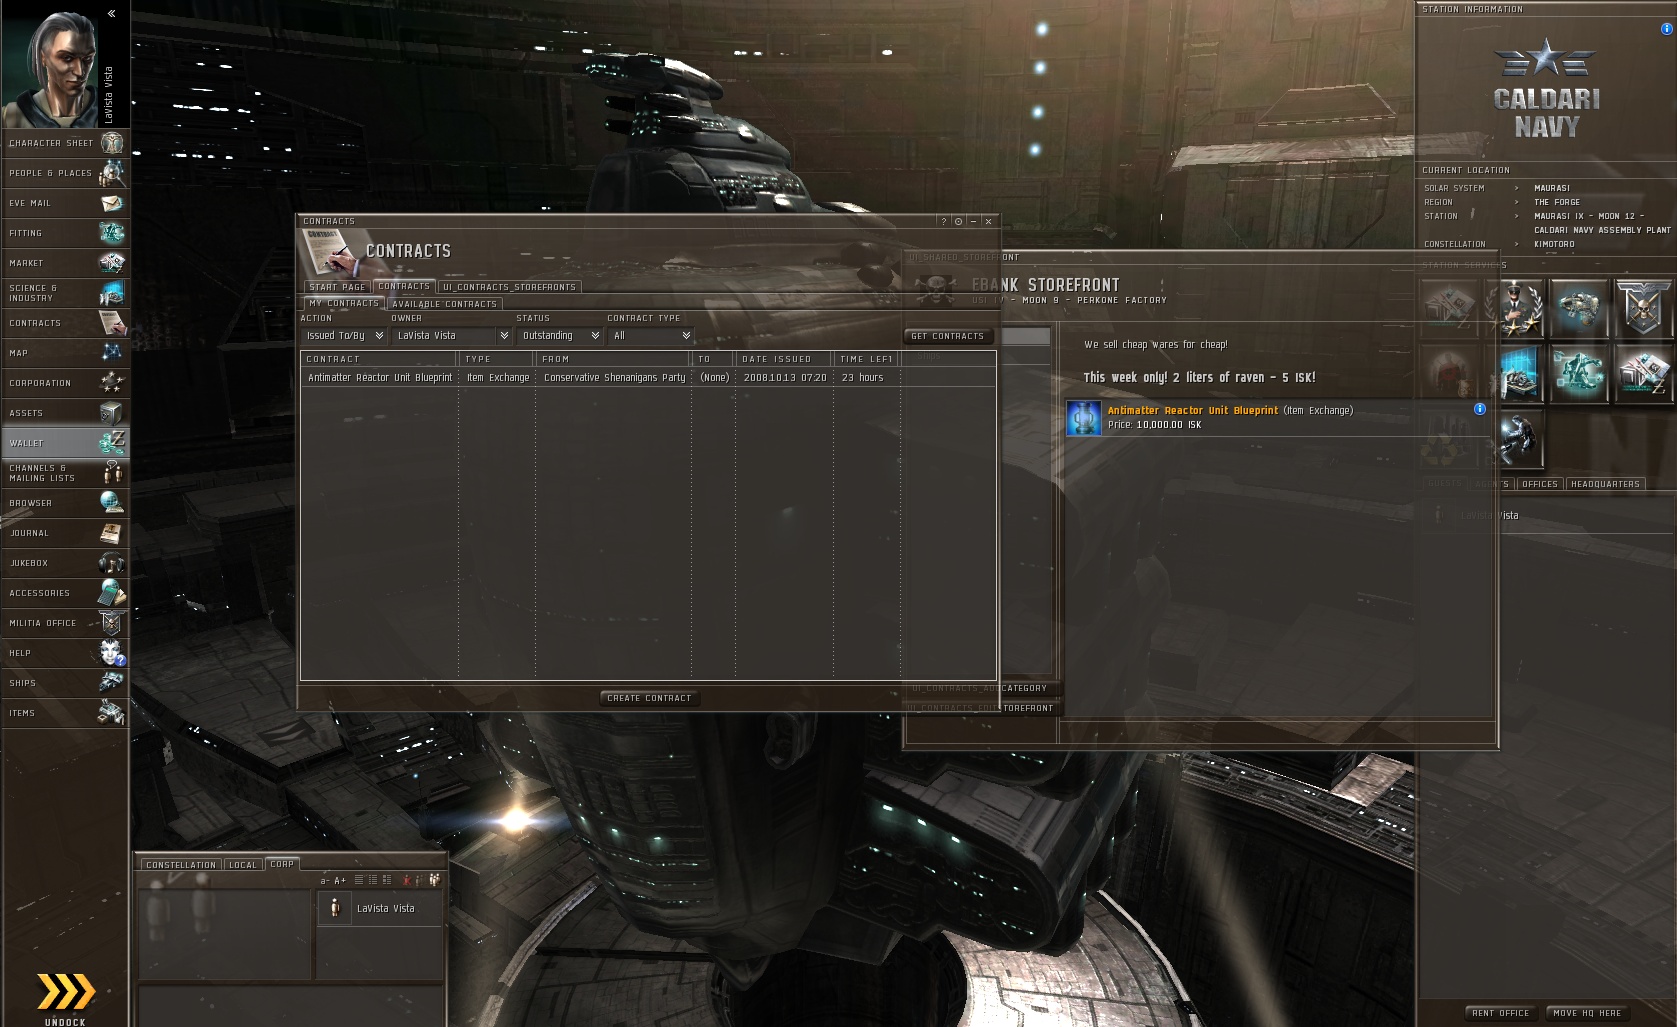The height and width of the screenshot is (1027, 1677).
Task: Open the spaceship station service icon
Action: click(1580, 308)
